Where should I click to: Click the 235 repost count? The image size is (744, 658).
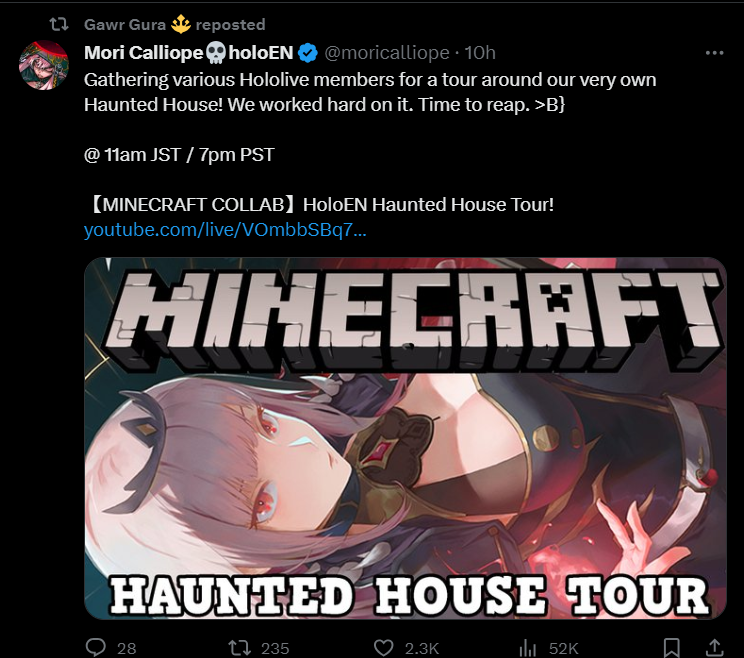[x=275, y=648]
